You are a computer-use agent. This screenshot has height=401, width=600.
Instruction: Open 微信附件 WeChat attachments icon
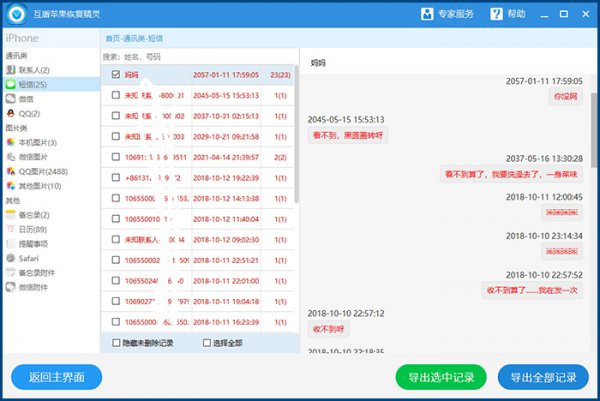tap(11, 287)
